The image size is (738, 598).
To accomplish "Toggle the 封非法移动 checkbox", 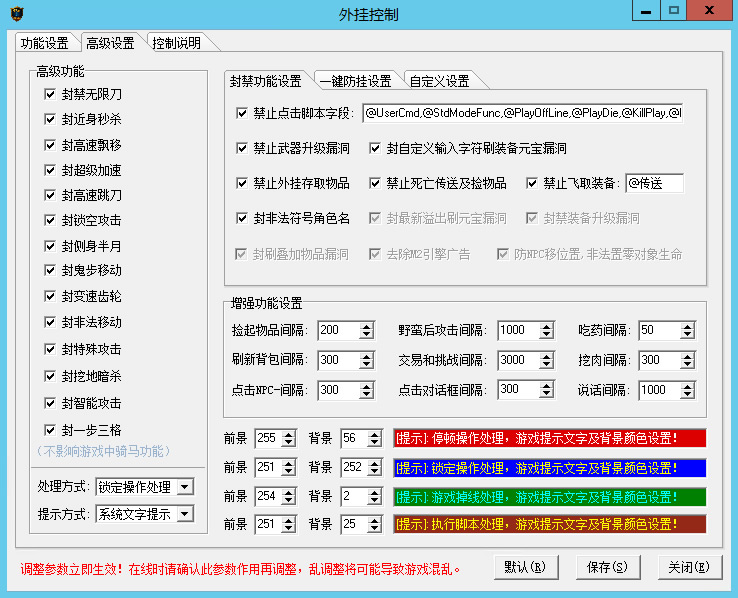I will (49, 322).
